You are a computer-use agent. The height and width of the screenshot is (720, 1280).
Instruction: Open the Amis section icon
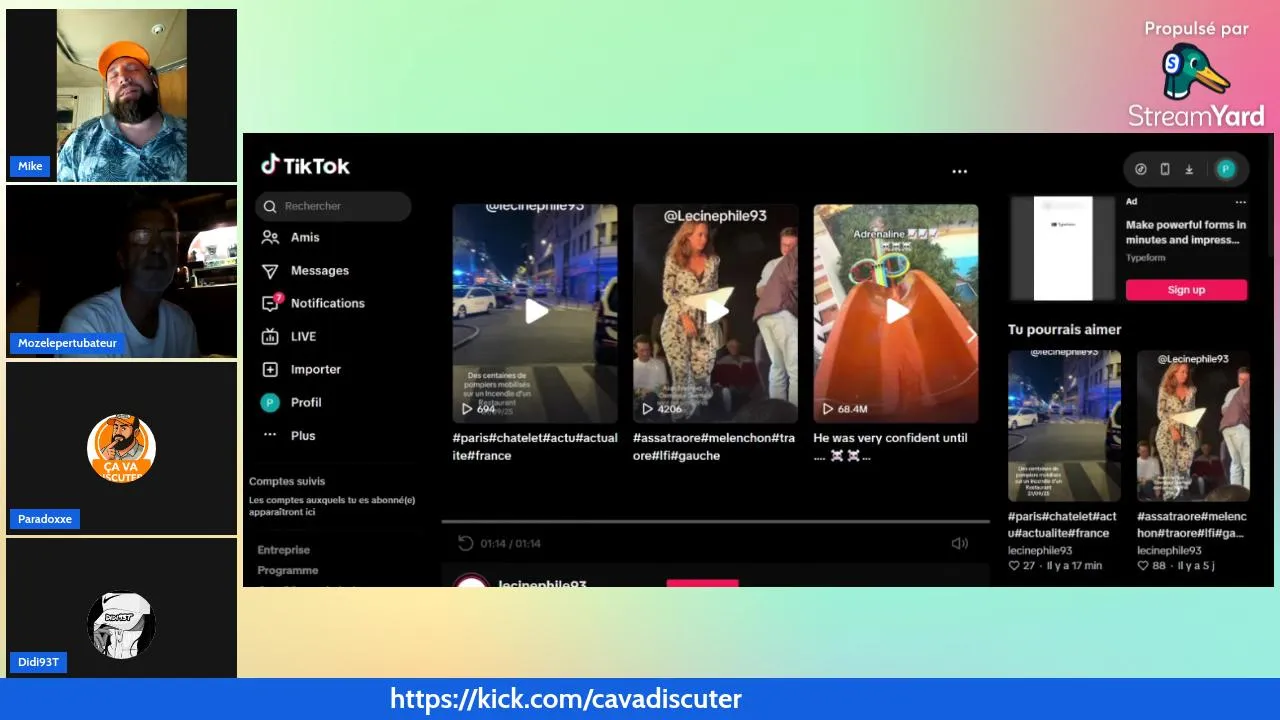click(x=270, y=237)
